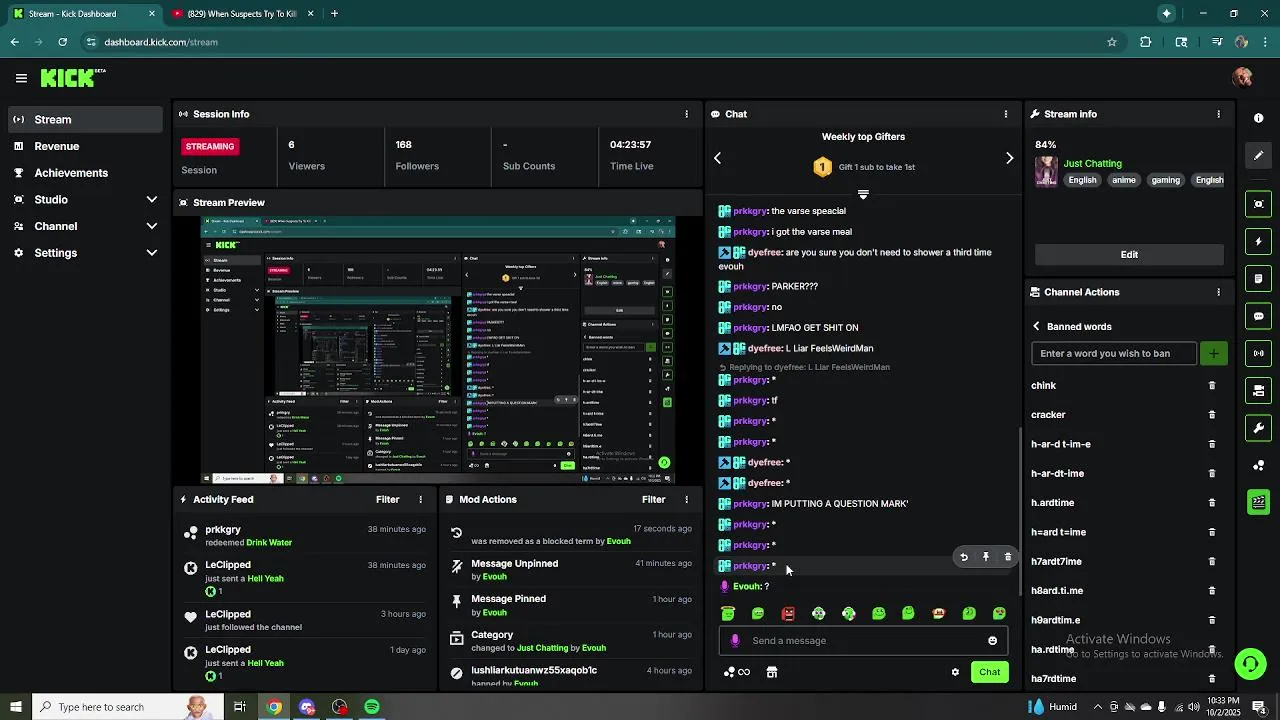Delete banned word 'h7ardt7ime'

(1212, 561)
